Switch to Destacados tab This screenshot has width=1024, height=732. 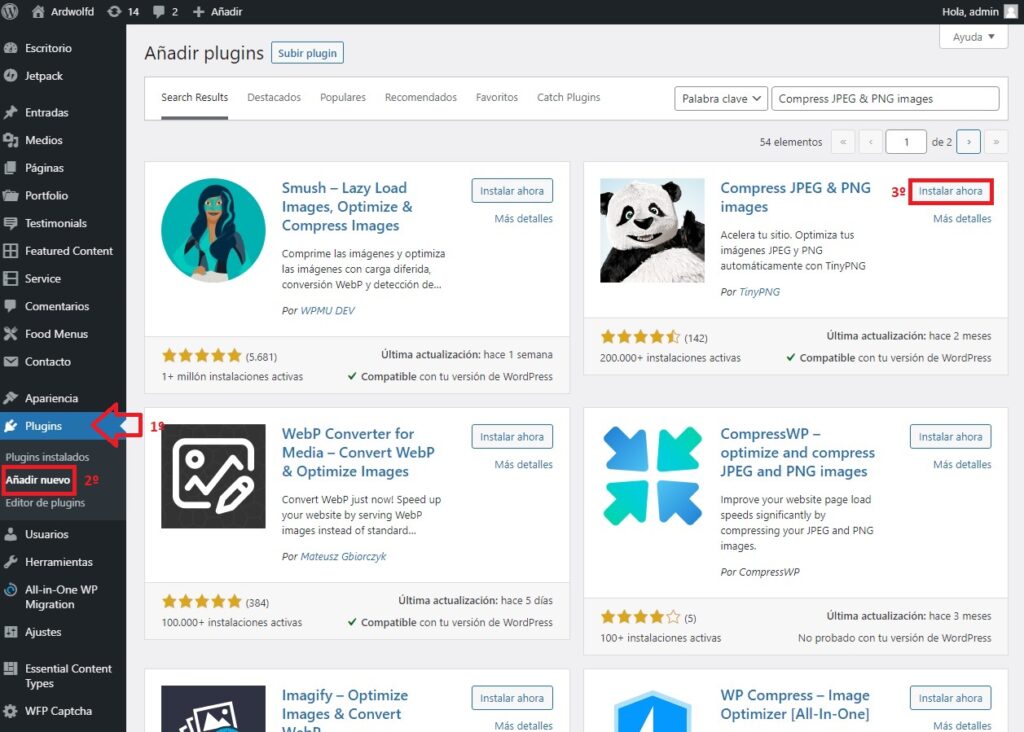[274, 97]
